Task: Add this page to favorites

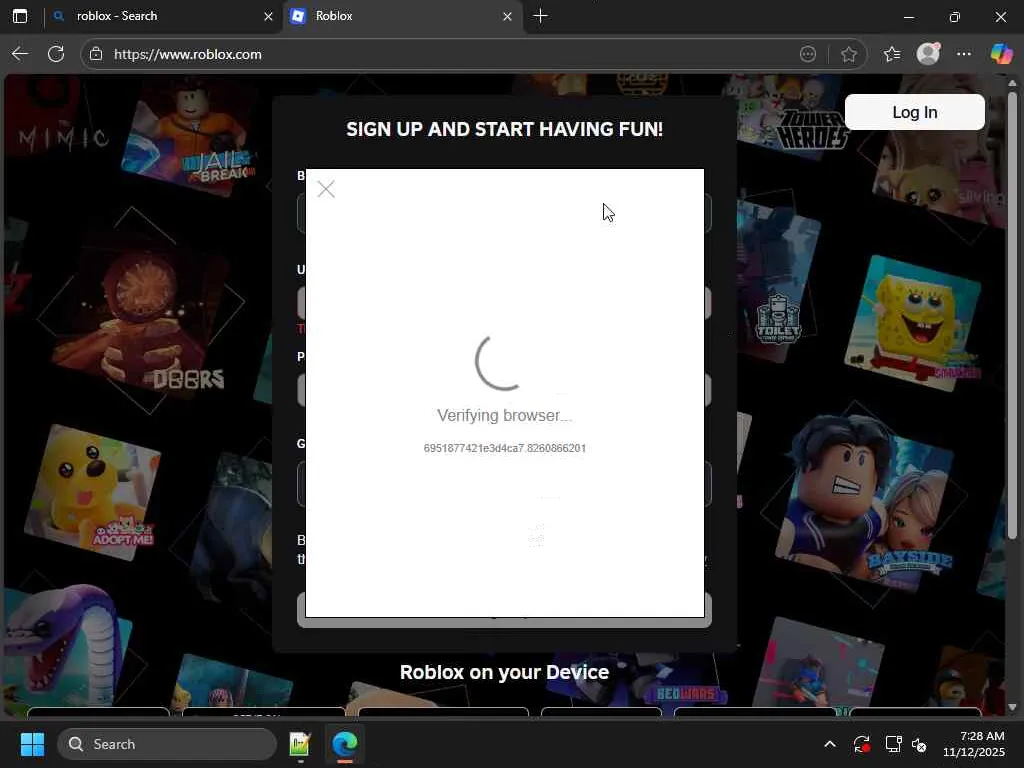Action: [848, 54]
